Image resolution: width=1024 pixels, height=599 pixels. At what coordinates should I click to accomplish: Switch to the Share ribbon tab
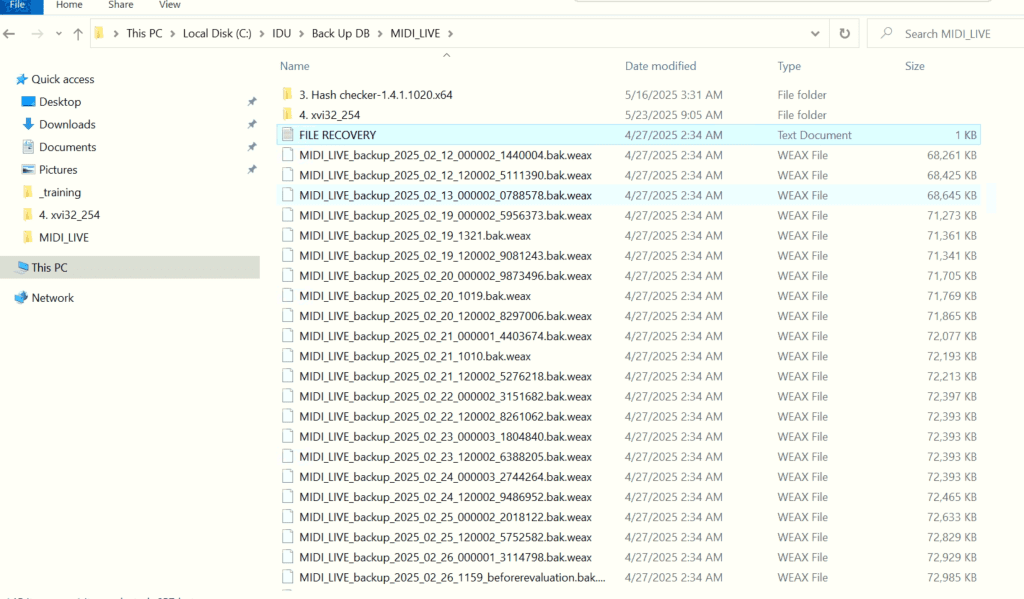121,5
